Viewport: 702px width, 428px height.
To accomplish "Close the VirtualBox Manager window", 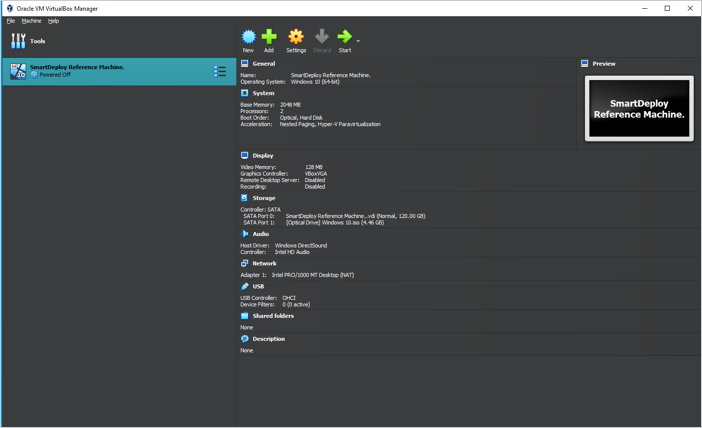I will tap(690, 9).
